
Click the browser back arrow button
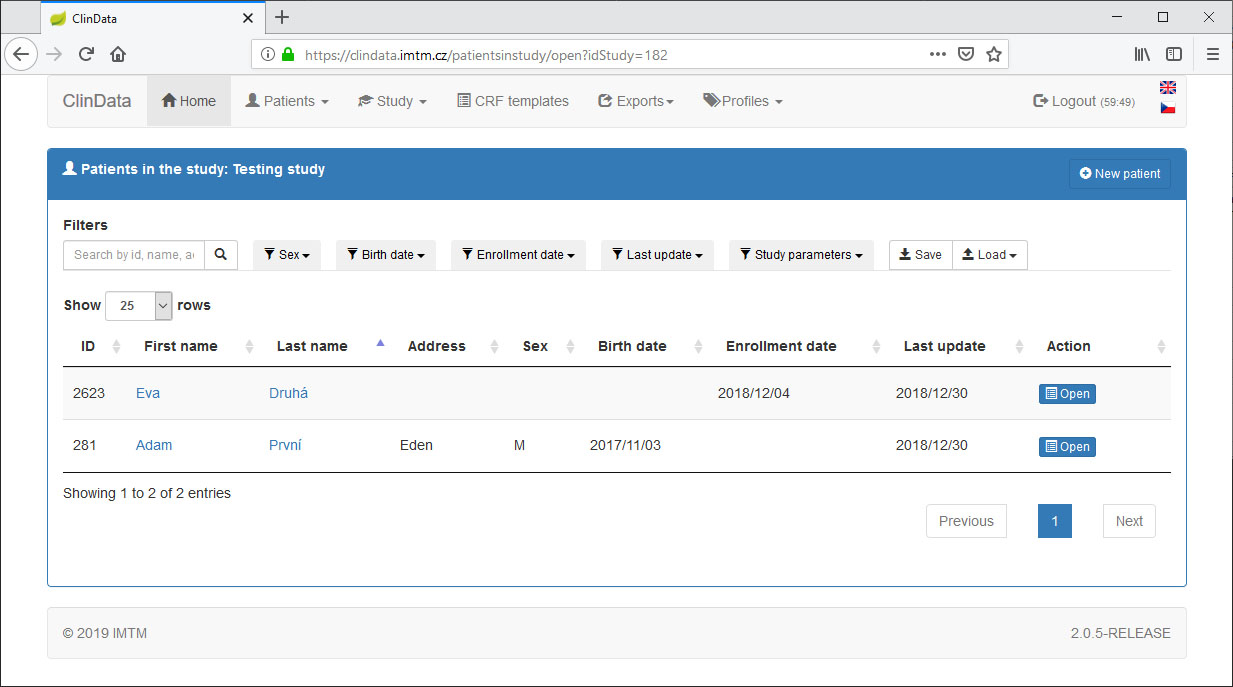[x=21, y=55]
